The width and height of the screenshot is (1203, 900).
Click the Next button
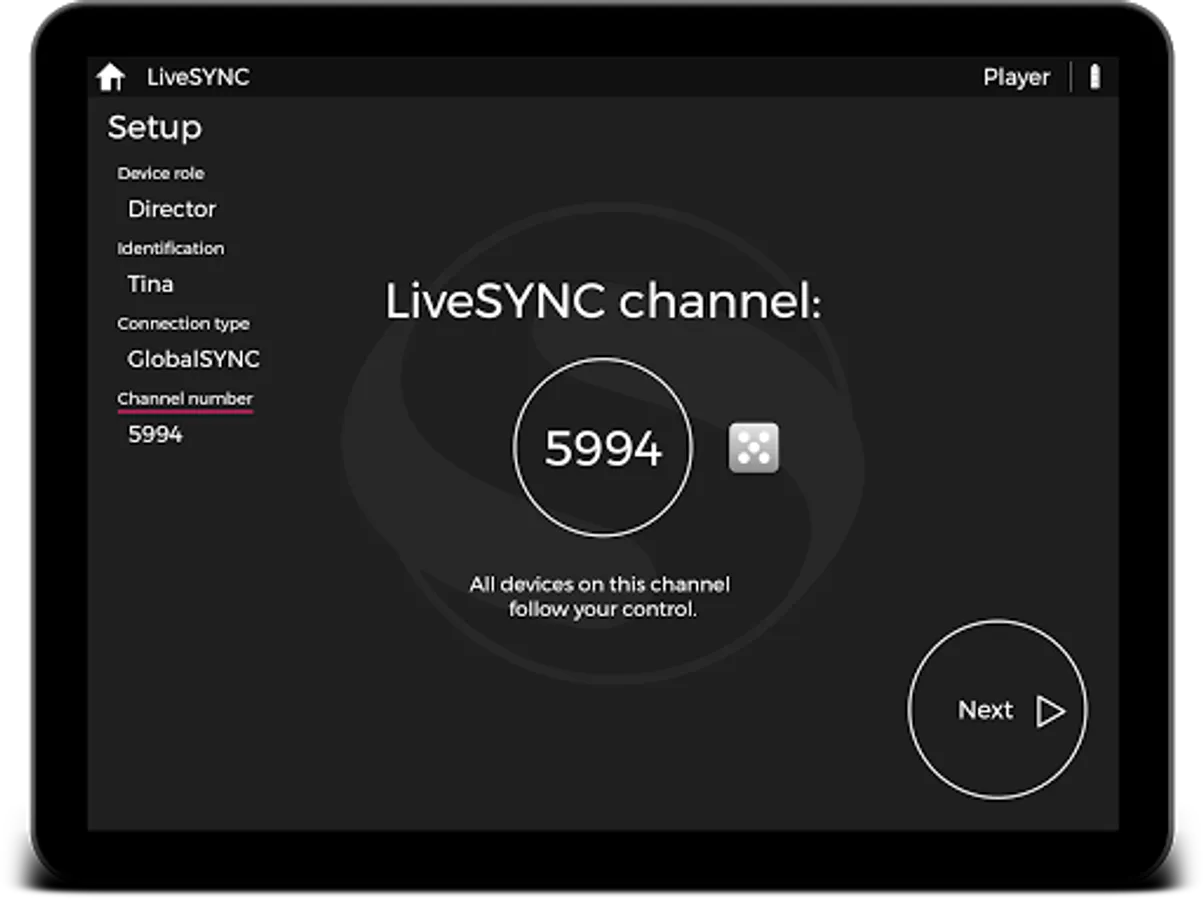point(997,710)
